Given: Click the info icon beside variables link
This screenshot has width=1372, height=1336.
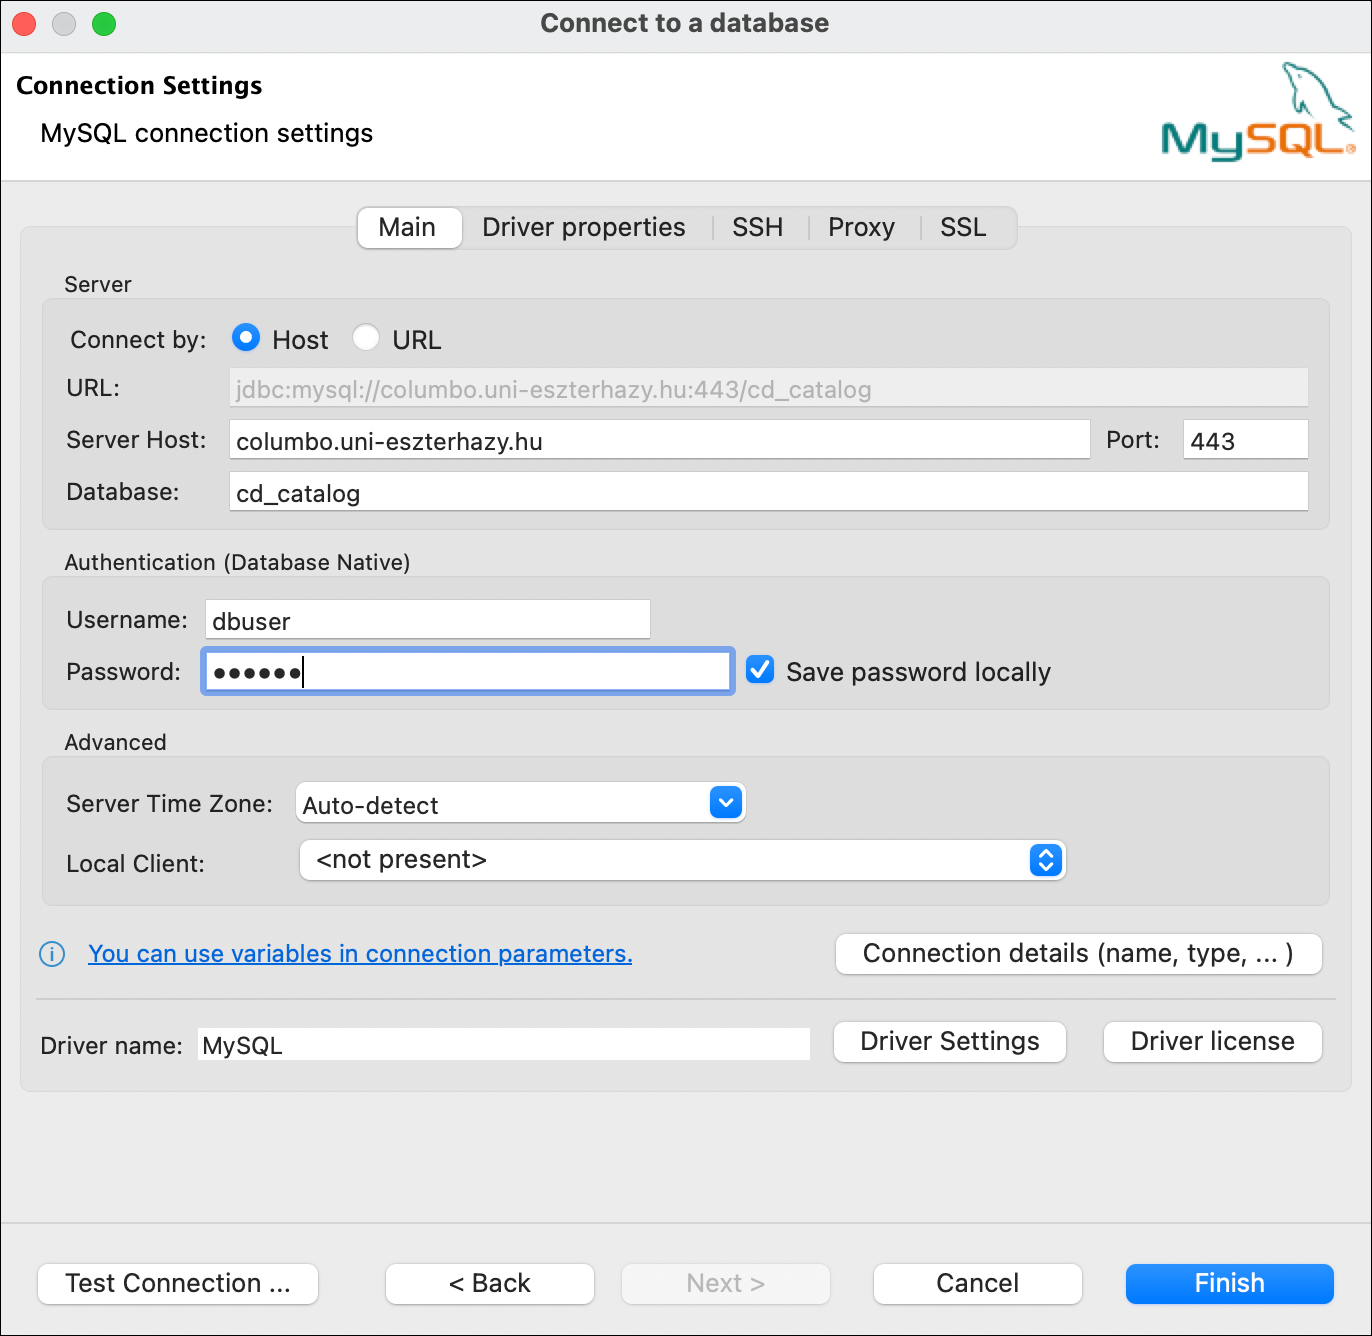Looking at the screenshot, I should (52, 954).
